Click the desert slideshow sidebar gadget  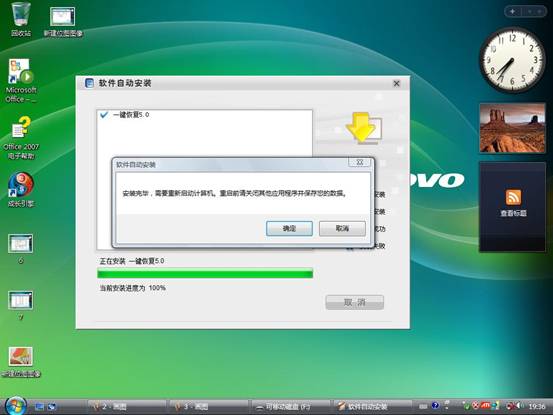point(512,128)
